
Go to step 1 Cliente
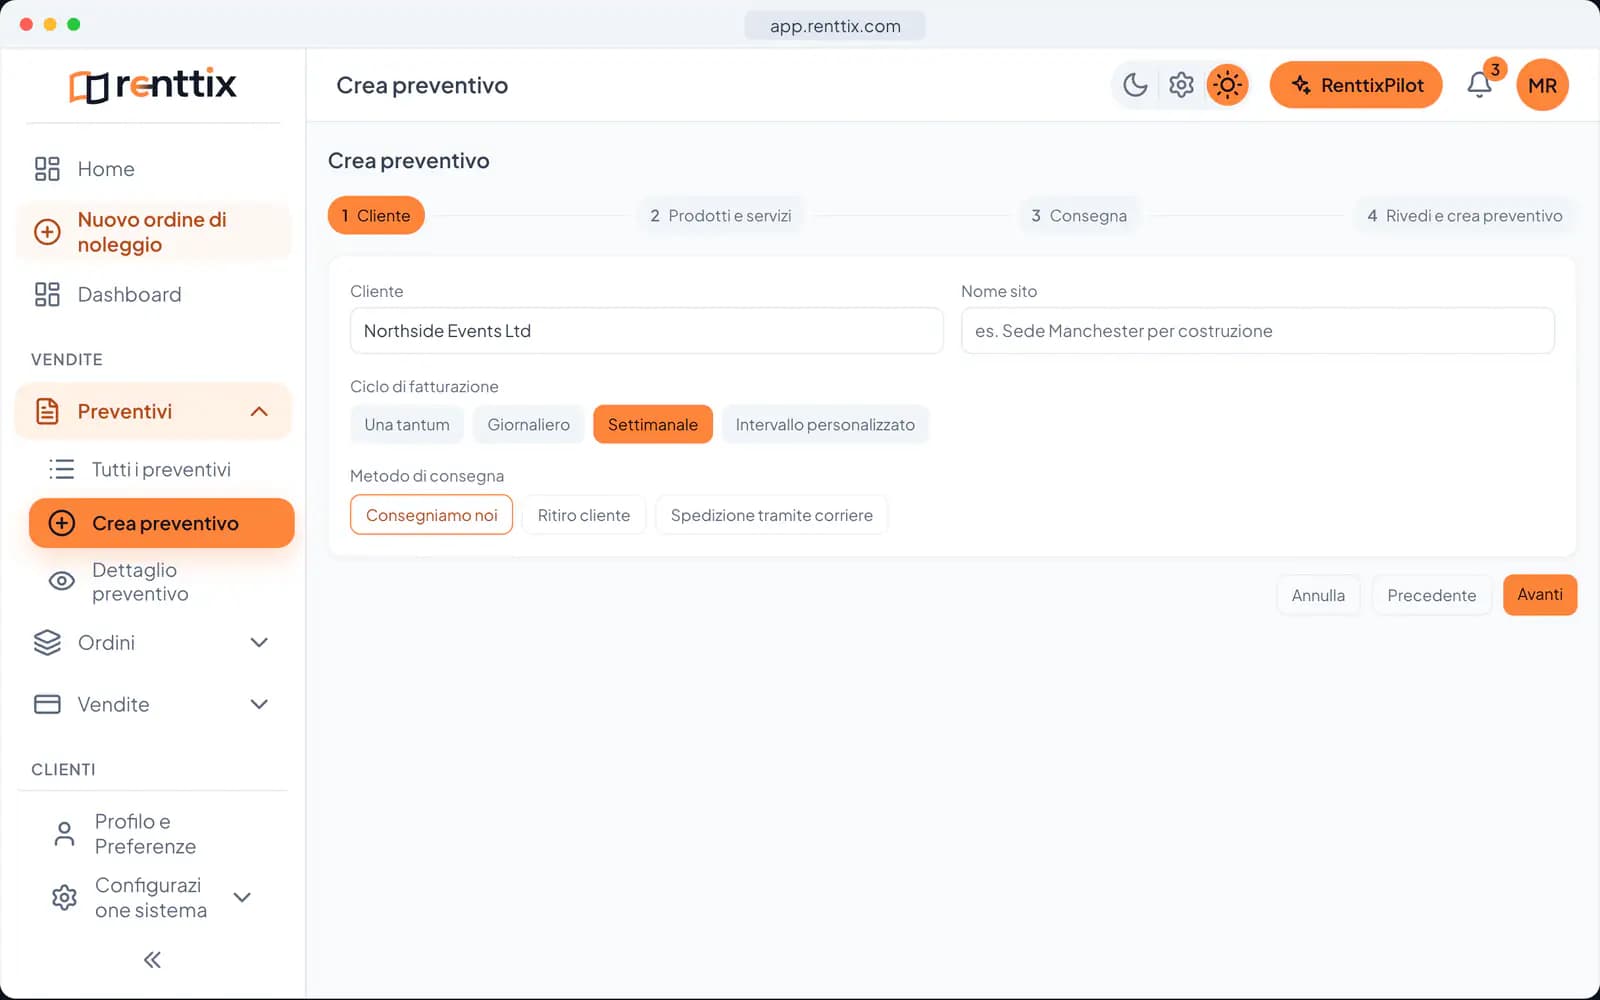point(376,215)
